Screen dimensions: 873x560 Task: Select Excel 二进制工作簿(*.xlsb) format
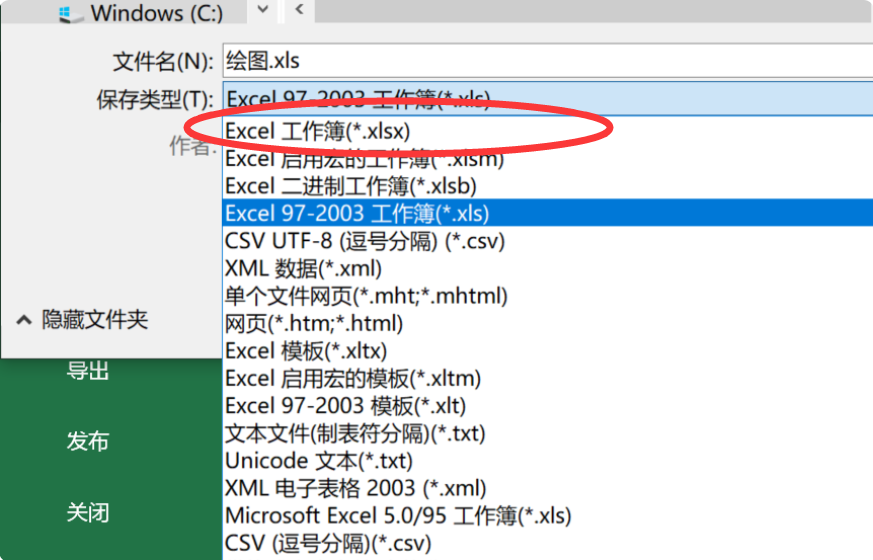click(548, 186)
